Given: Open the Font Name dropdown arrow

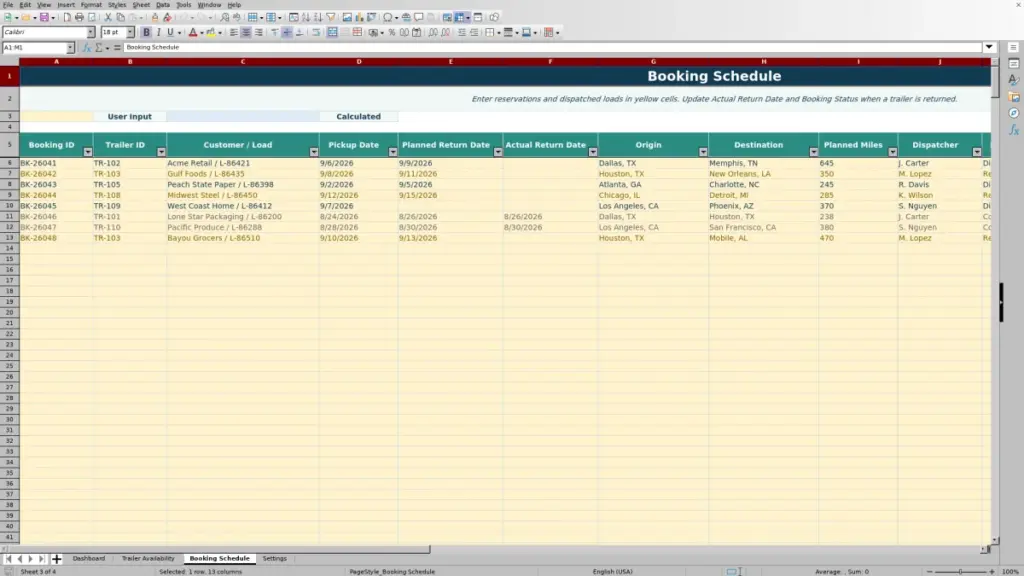Looking at the screenshot, I should tap(90, 32).
